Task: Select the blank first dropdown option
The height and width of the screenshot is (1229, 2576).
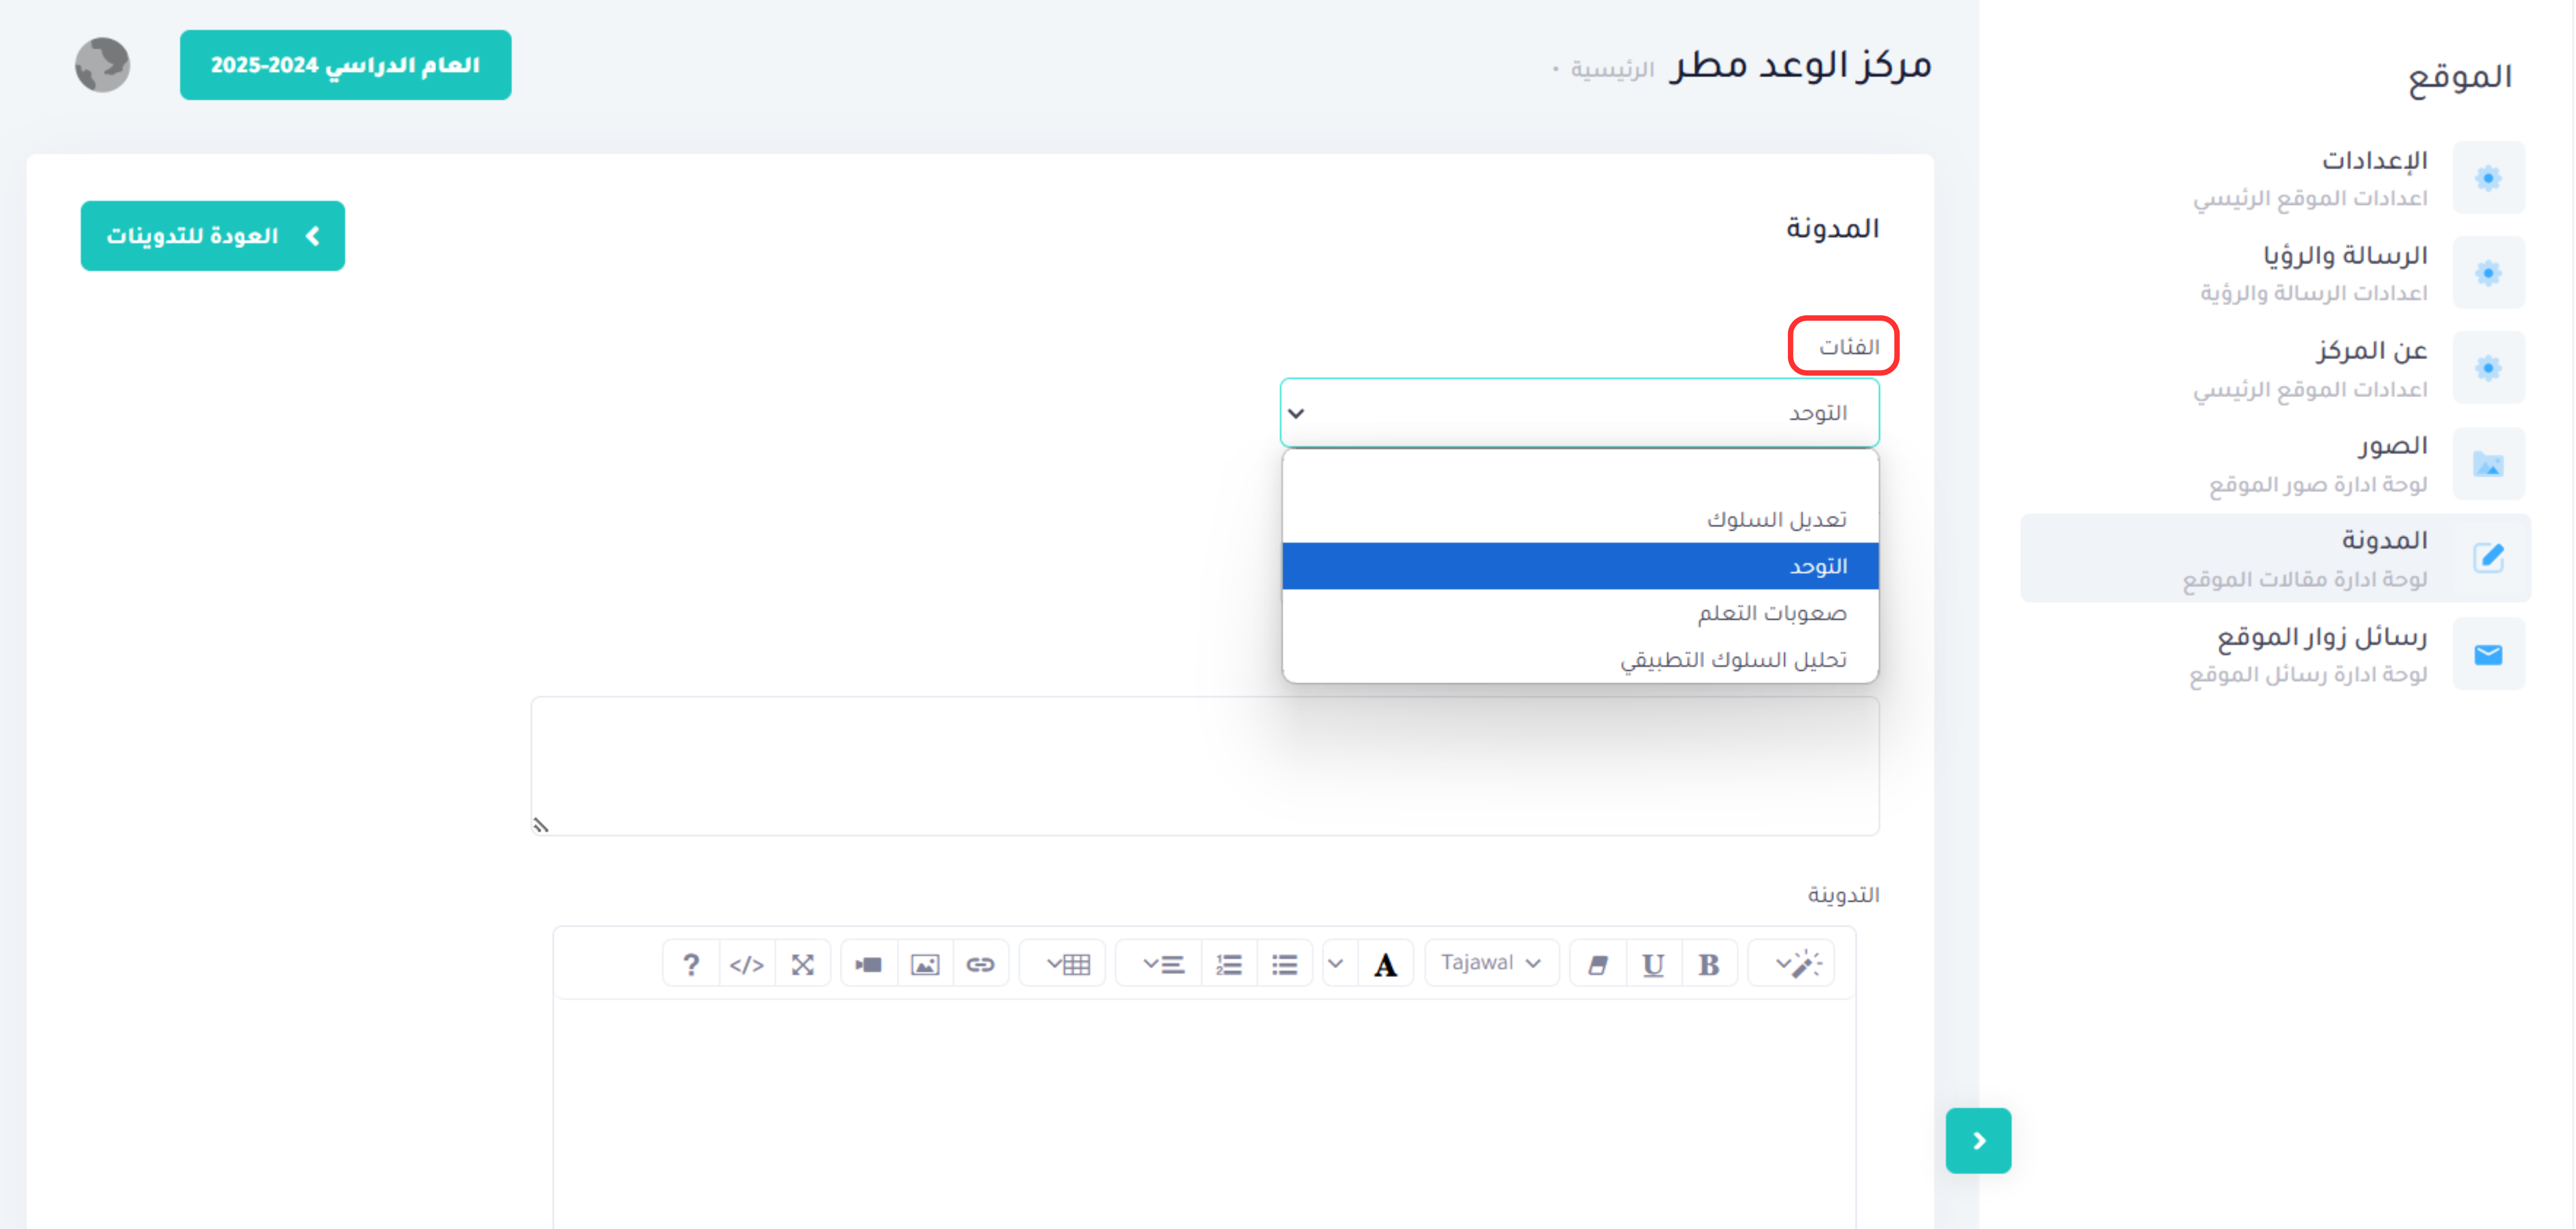Action: [1580, 473]
